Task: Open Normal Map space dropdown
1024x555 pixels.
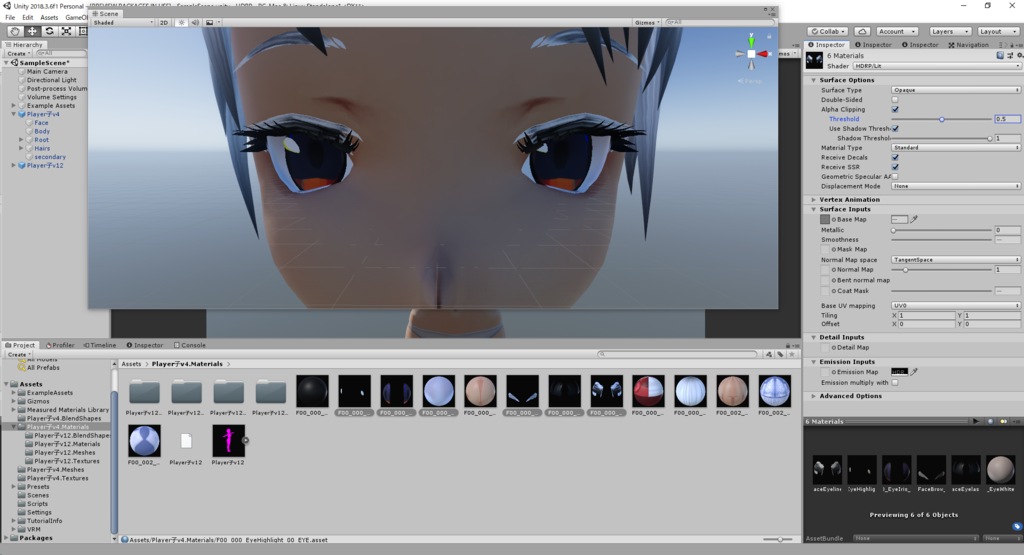Action: 955,260
